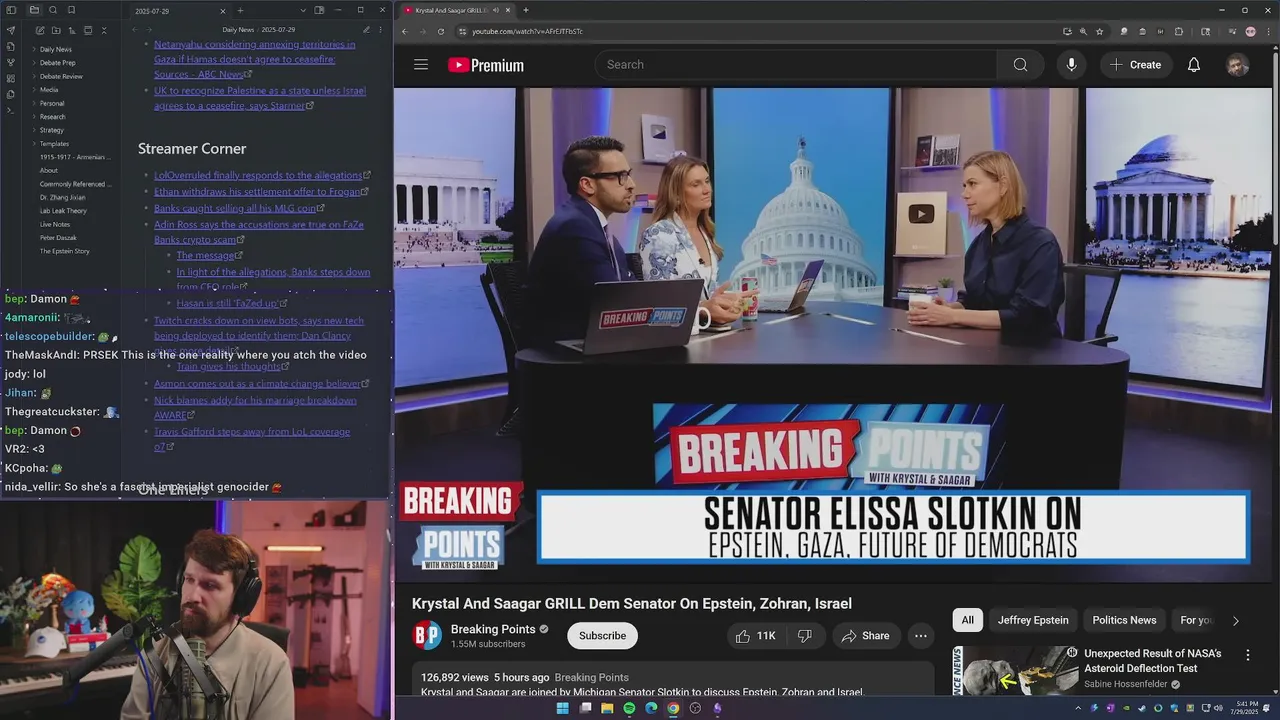Open the NASA Asteroid Deflection Test thumbnail
This screenshot has height=720, width=1280.
pos(1015,670)
